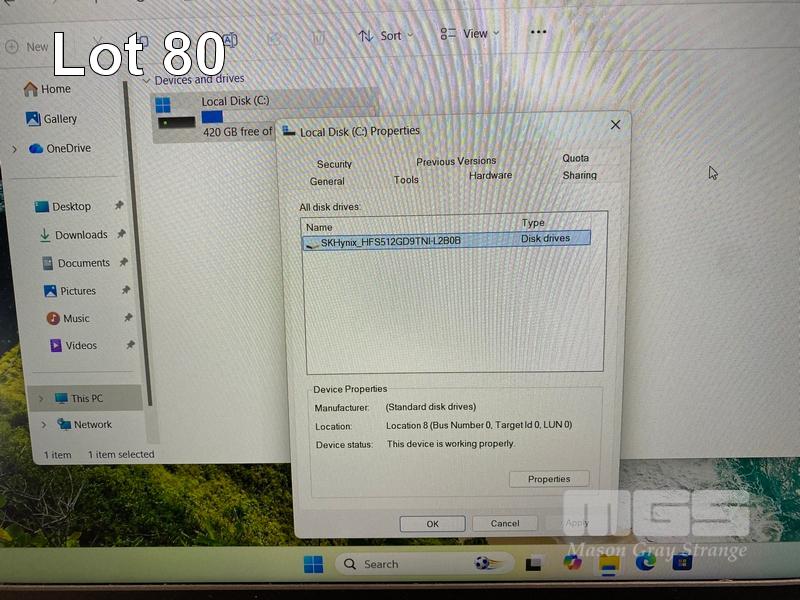
Task: Open the Downloads quick access folder
Action: pos(73,235)
